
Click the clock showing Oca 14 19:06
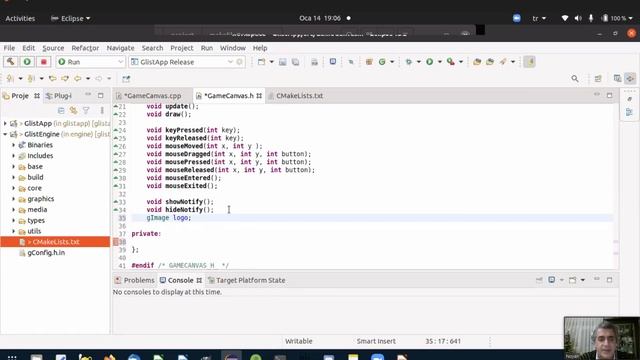(x=320, y=18)
